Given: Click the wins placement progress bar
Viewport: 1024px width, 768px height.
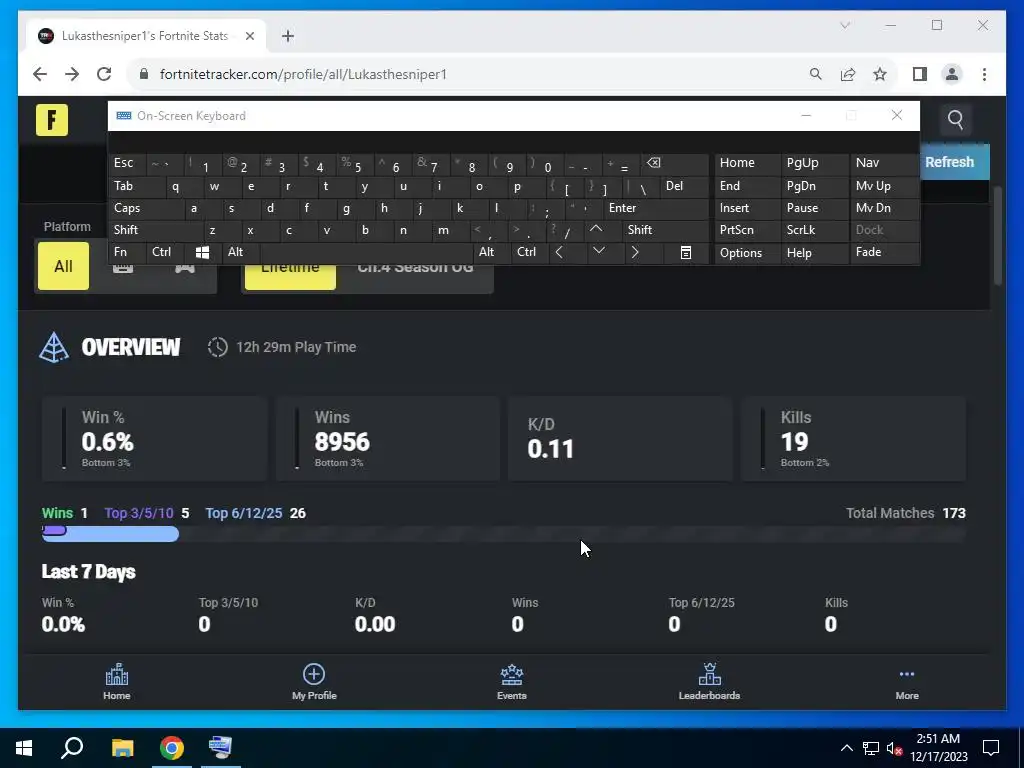Looking at the screenshot, I should (503, 534).
